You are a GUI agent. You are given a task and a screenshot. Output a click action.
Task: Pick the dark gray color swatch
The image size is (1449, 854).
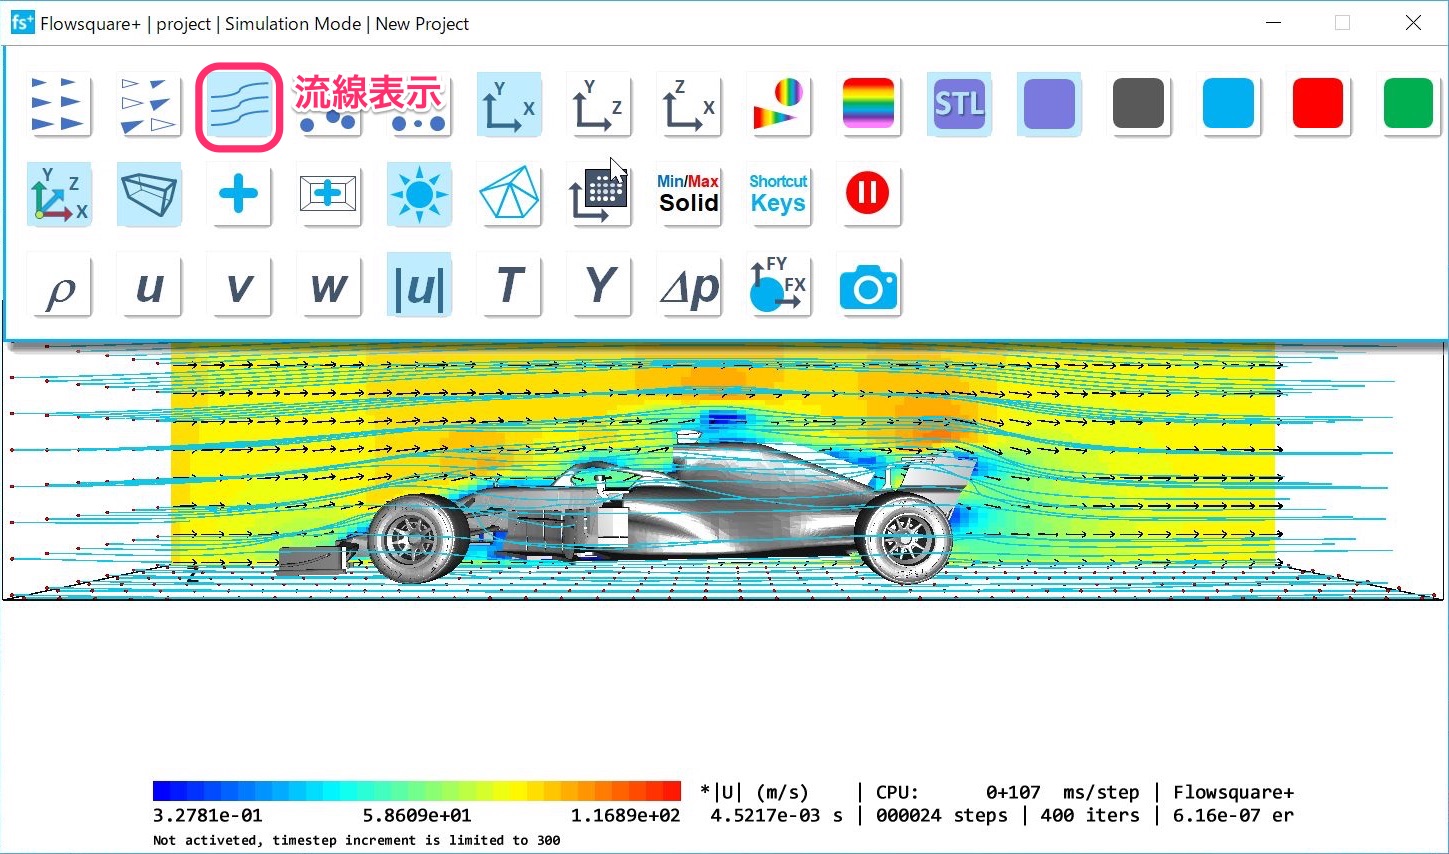point(1139,104)
